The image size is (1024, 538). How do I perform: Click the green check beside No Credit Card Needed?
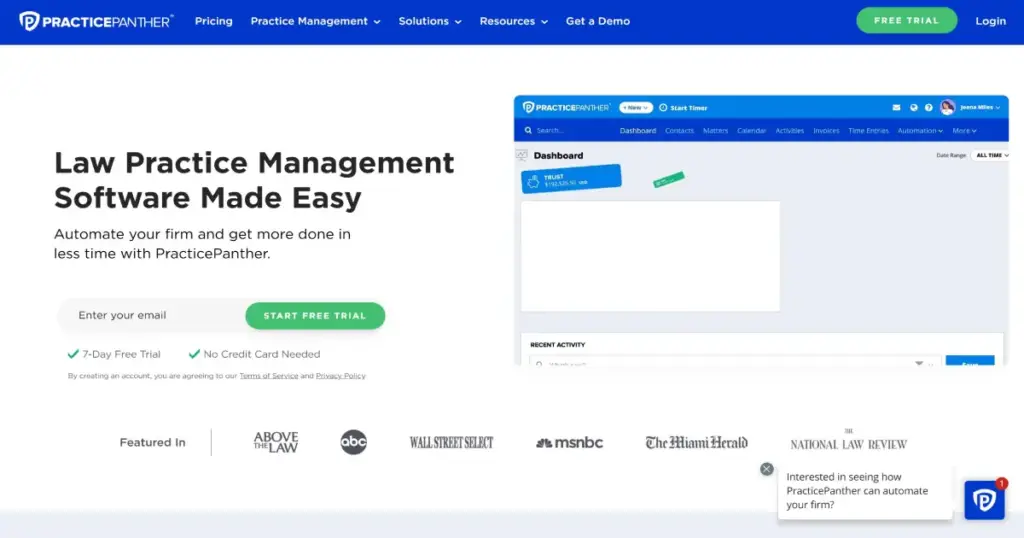pyautogui.click(x=194, y=354)
